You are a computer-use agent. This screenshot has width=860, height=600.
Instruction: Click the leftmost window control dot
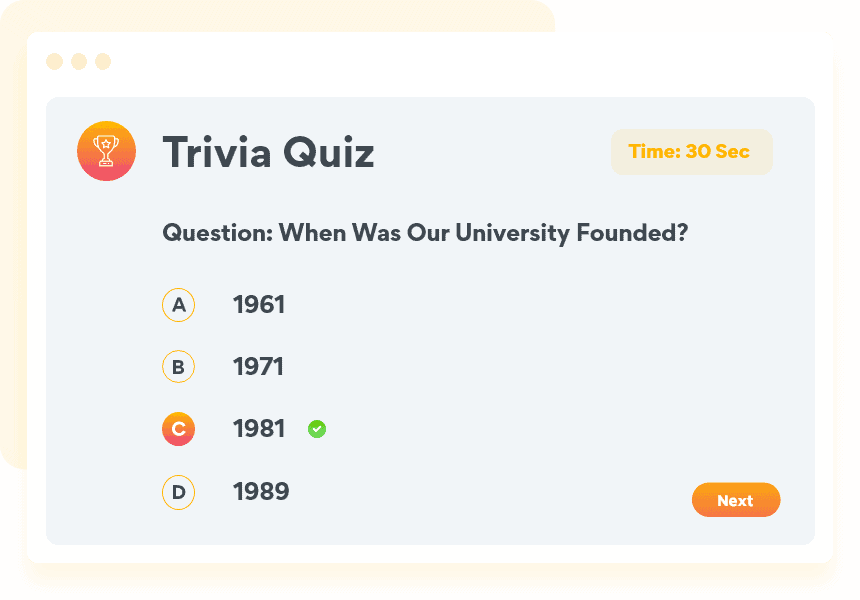coord(54,62)
